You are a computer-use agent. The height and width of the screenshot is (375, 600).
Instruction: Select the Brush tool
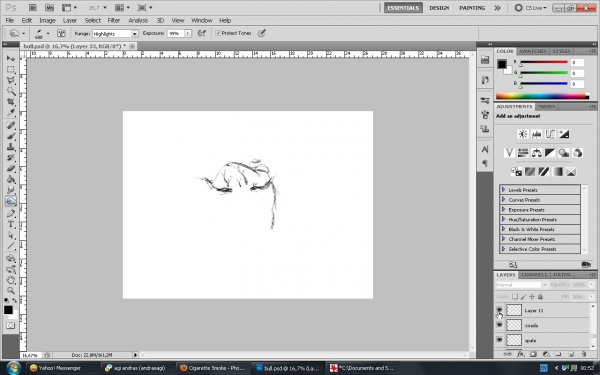pyautogui.click(x=11, y=136)
